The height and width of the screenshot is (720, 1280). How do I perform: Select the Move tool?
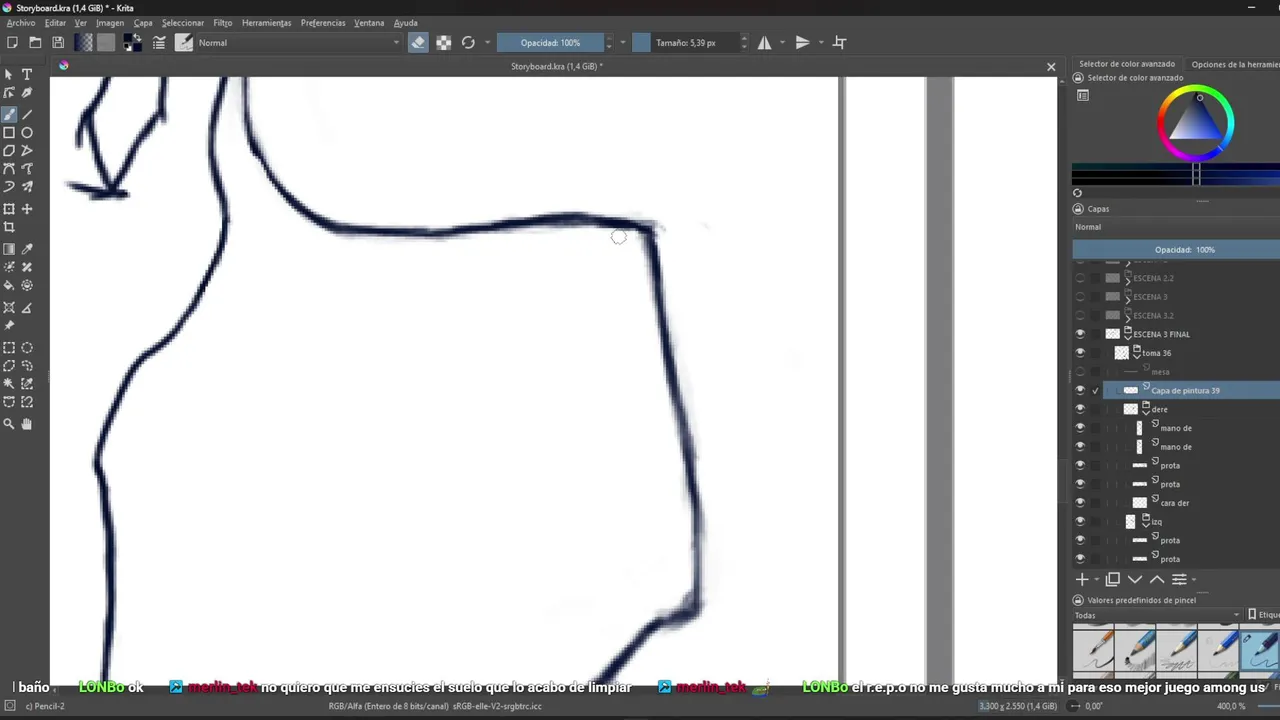tap(27, 209)
